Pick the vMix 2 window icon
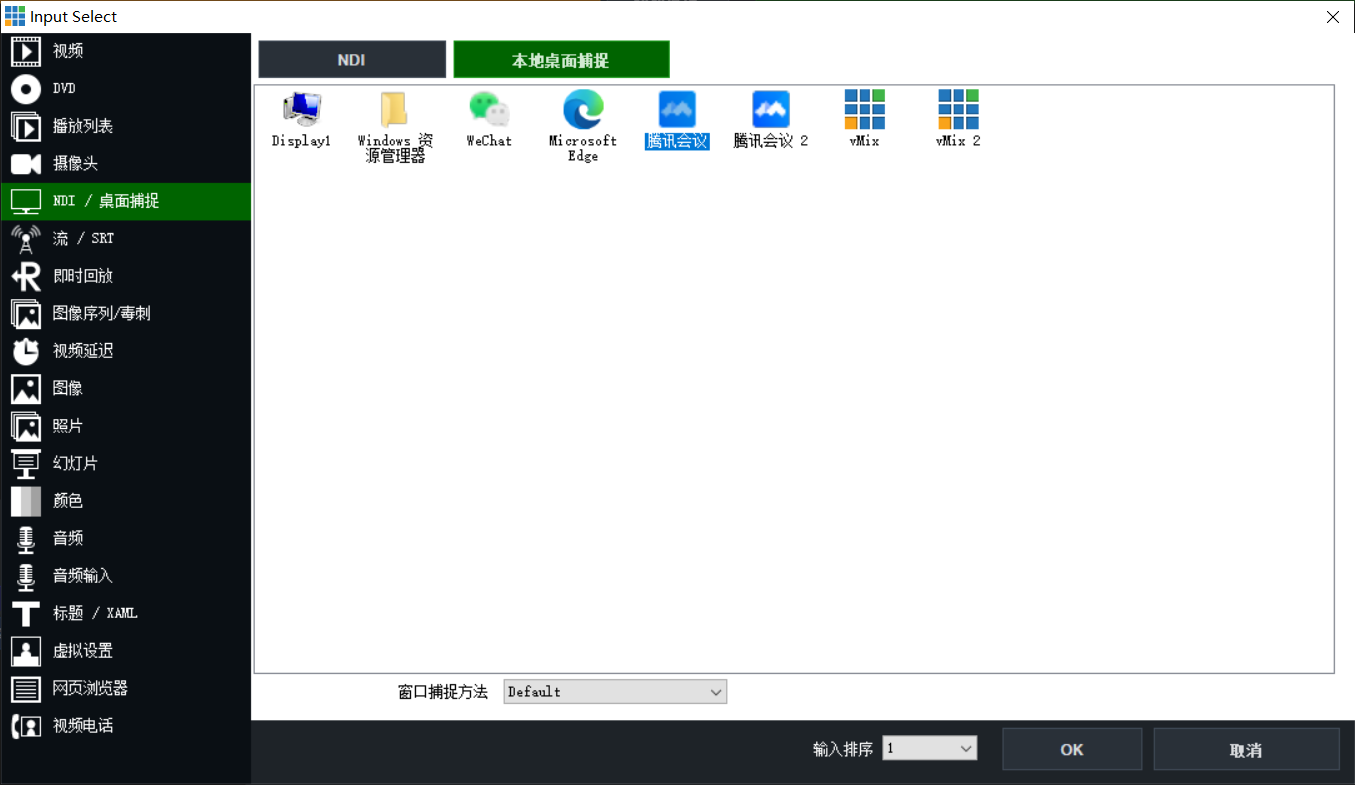This screenshot has width=1355, height=785. [958, 109]
